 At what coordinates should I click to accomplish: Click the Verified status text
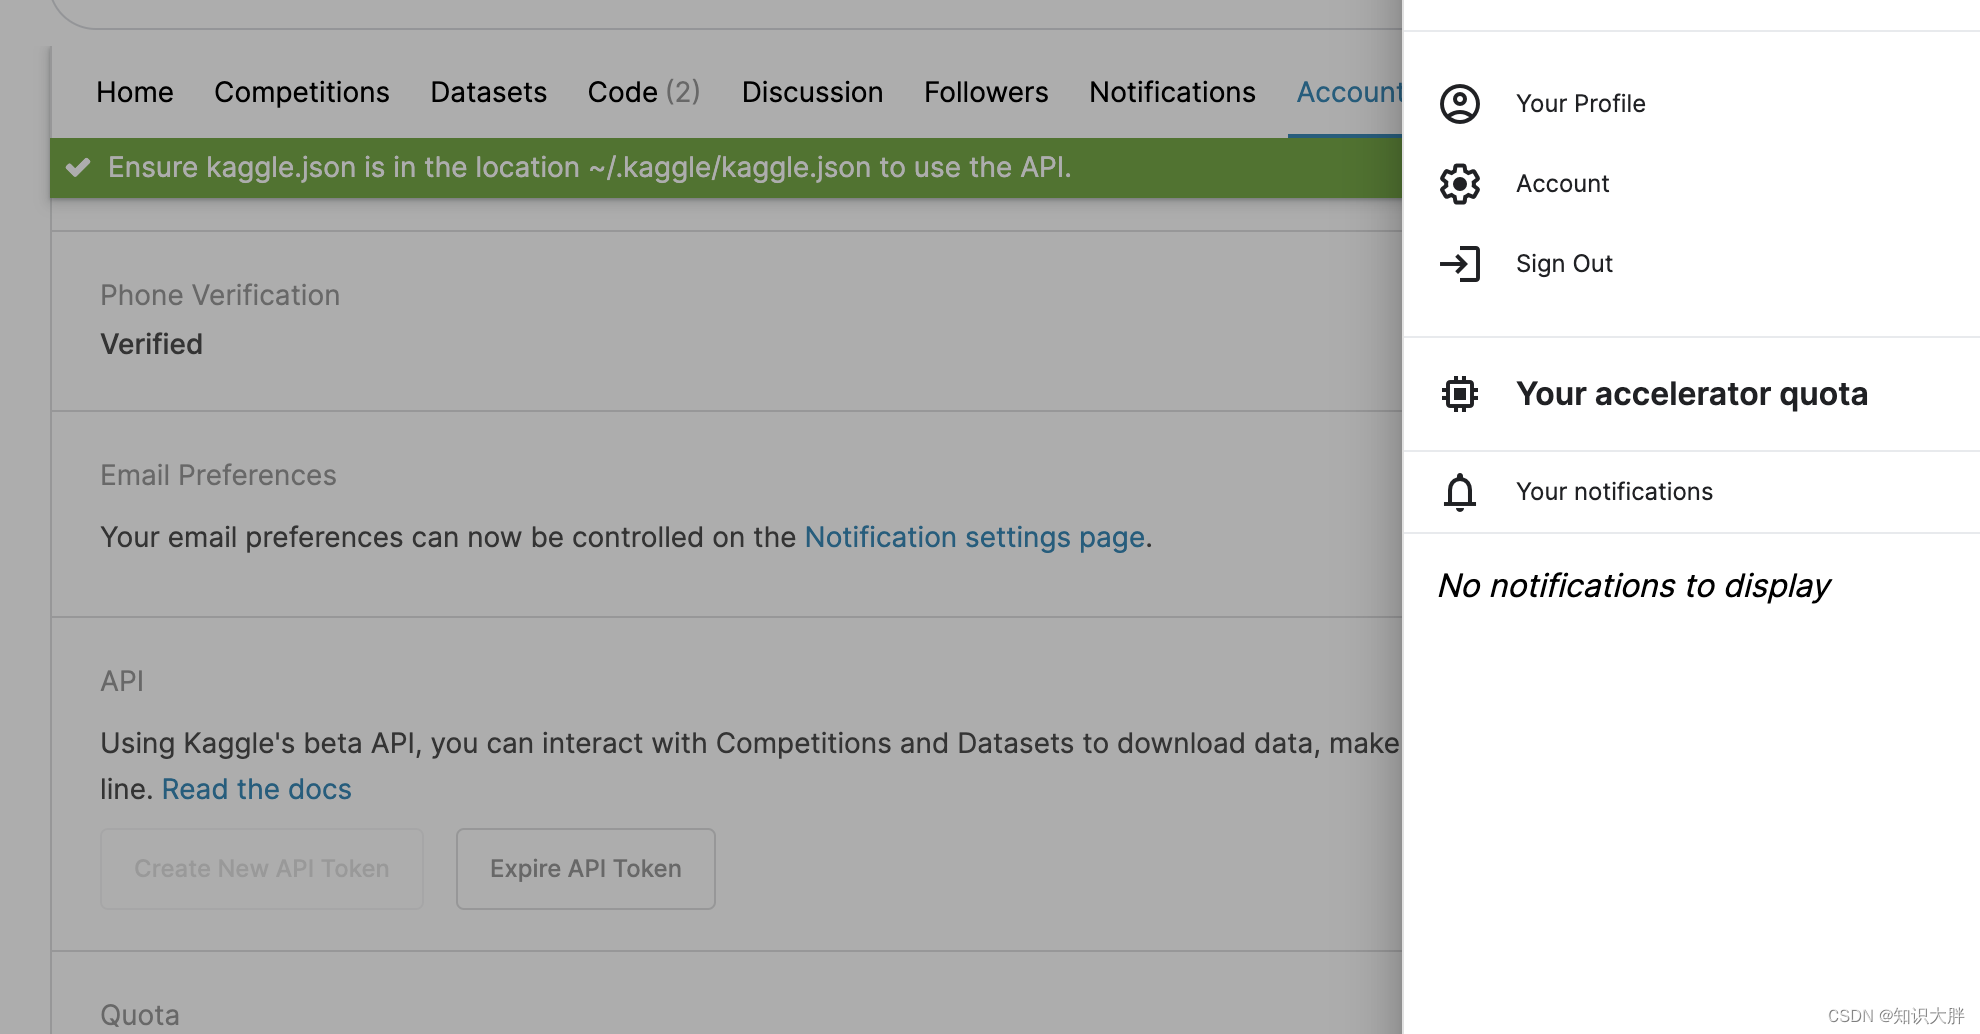click(x=152, y=344)
